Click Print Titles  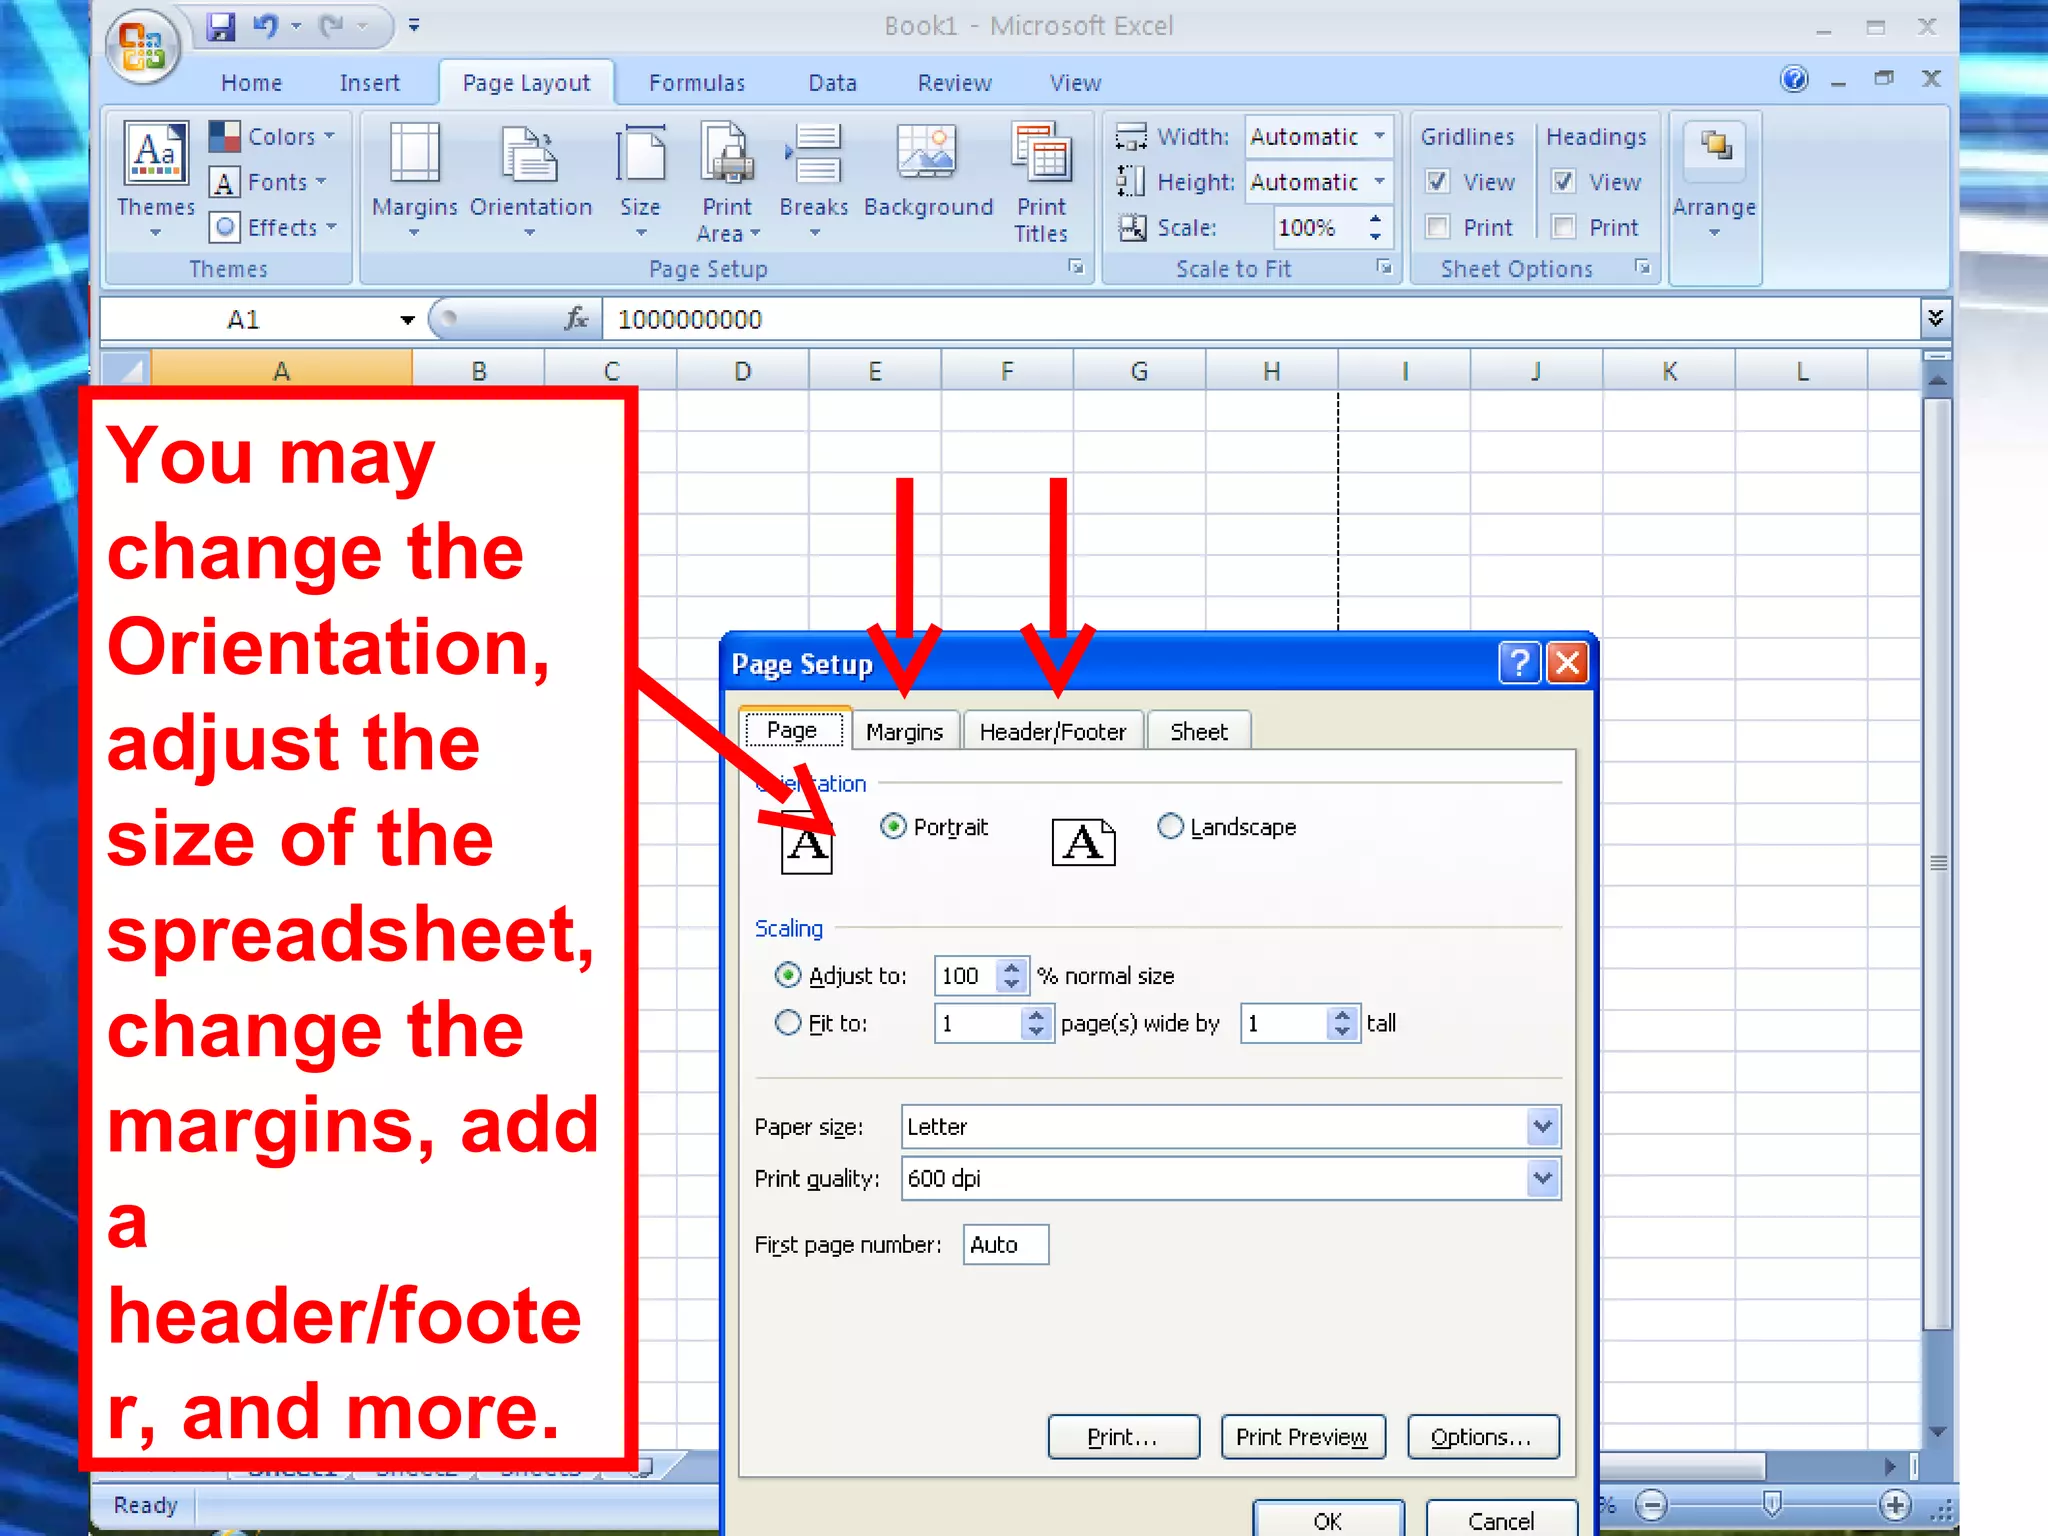click(1041, 182)
